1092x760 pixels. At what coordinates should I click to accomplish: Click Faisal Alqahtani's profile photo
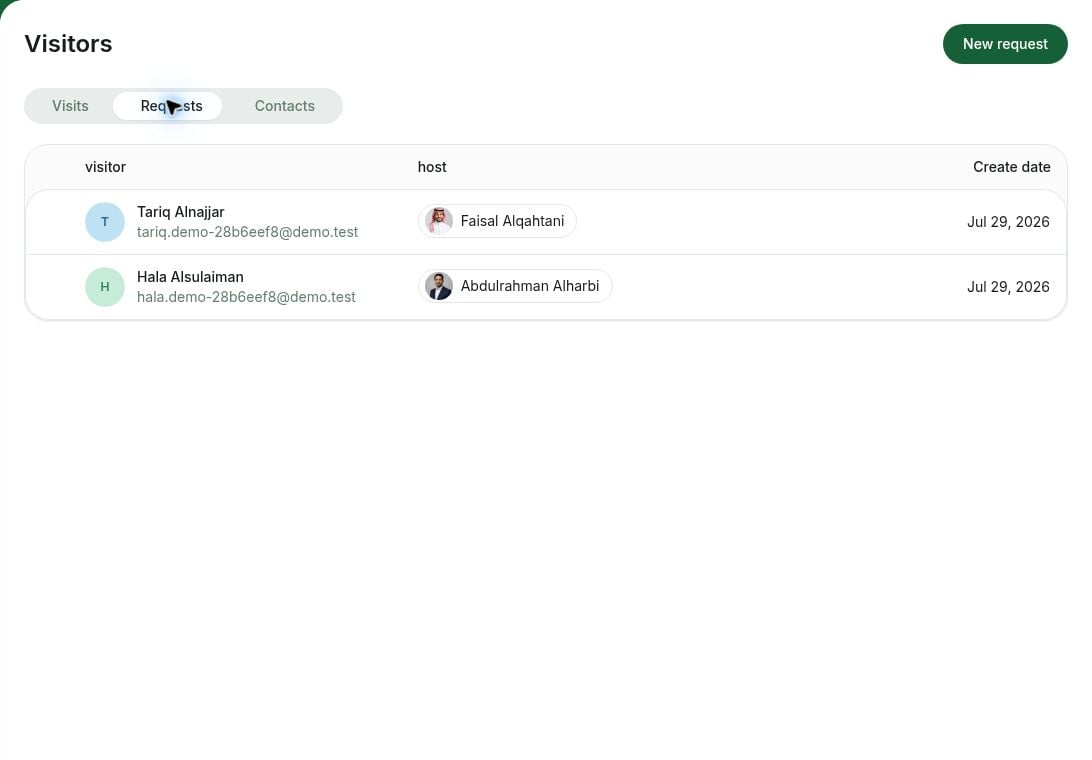pyautogui.click(x=439, y=222)
